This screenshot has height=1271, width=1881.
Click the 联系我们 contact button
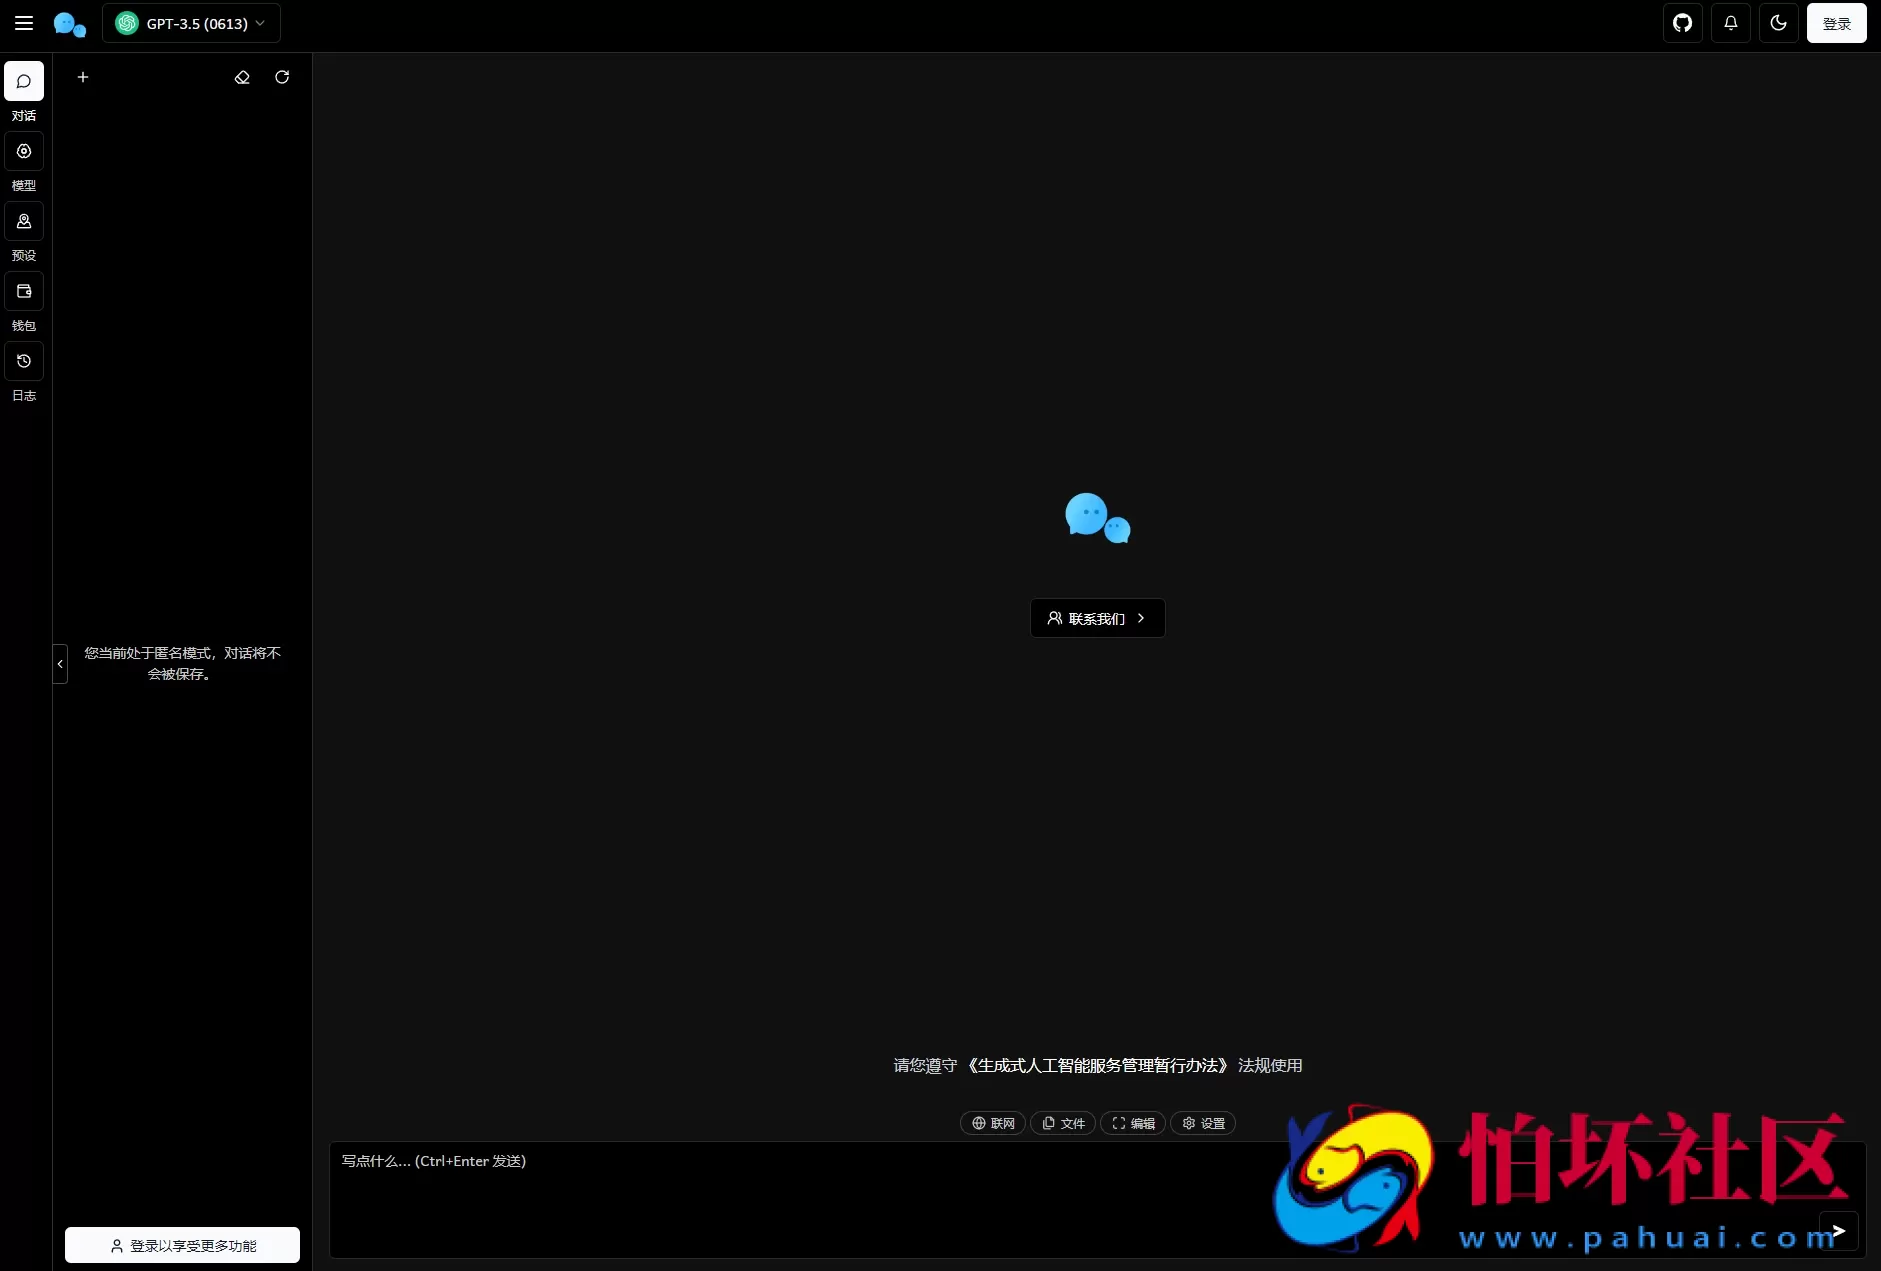(x=1097, y=618)
